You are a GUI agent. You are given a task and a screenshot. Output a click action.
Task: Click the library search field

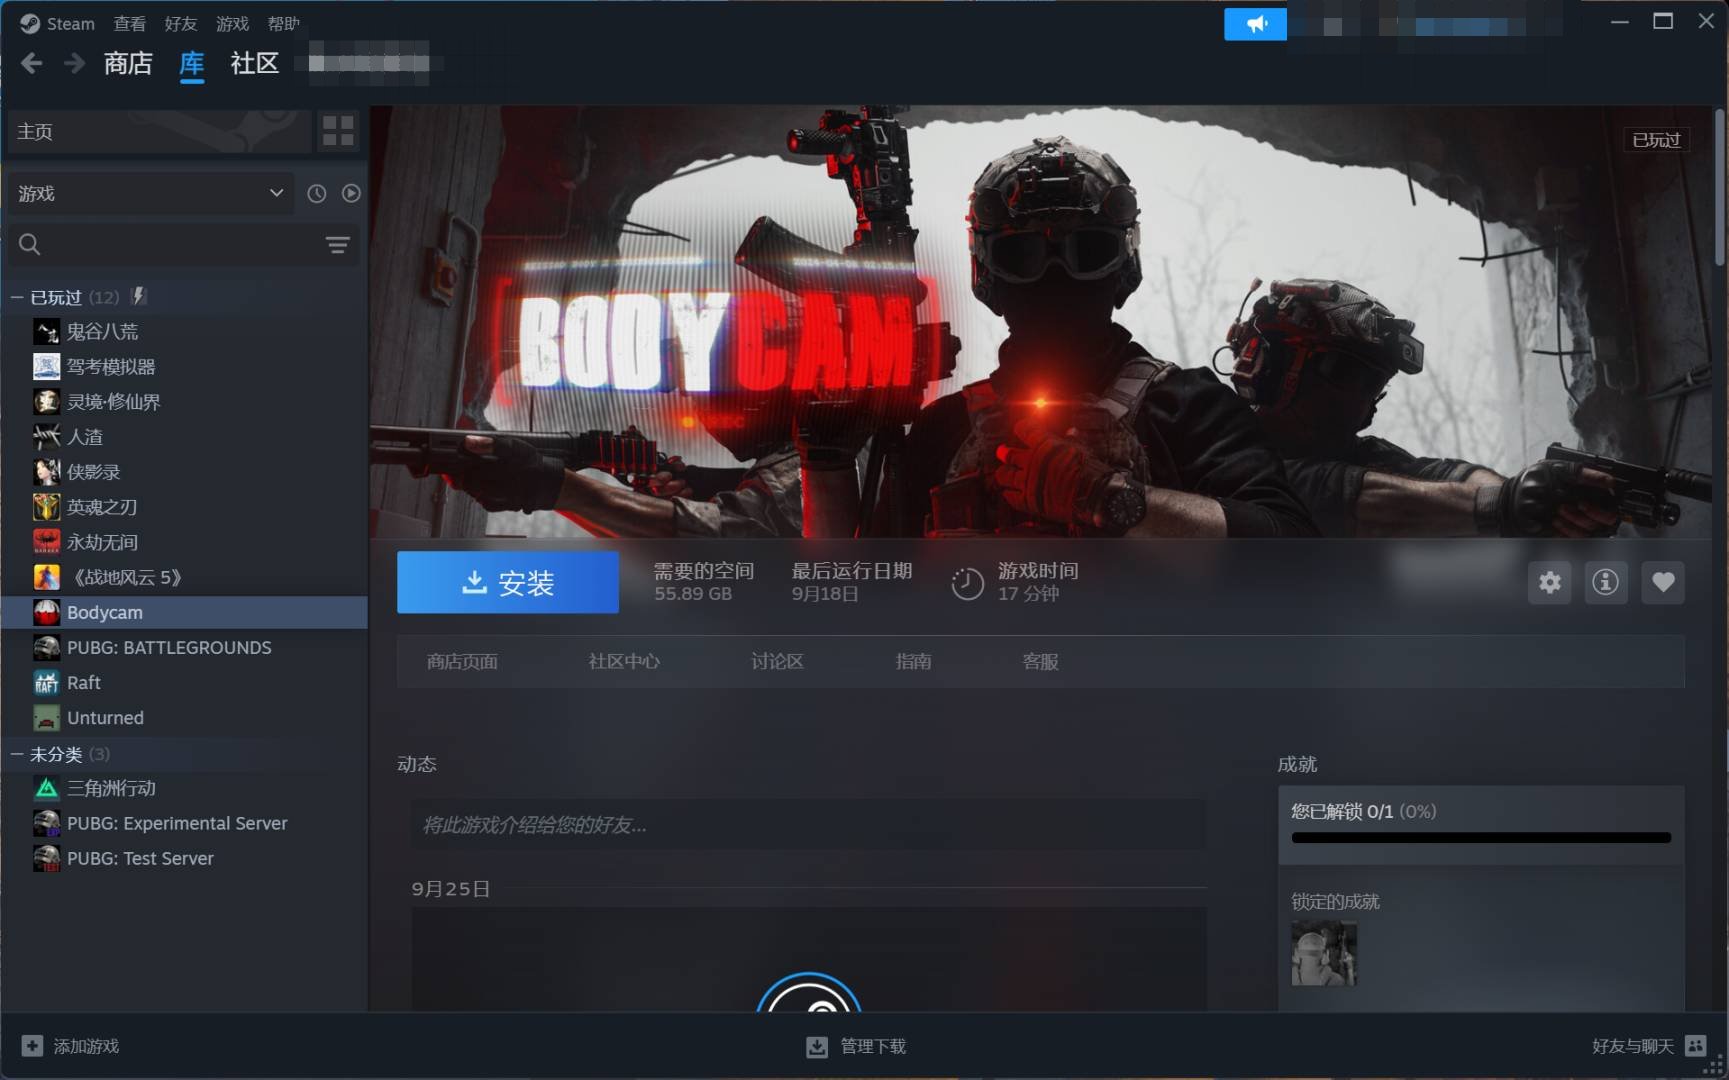166,245
